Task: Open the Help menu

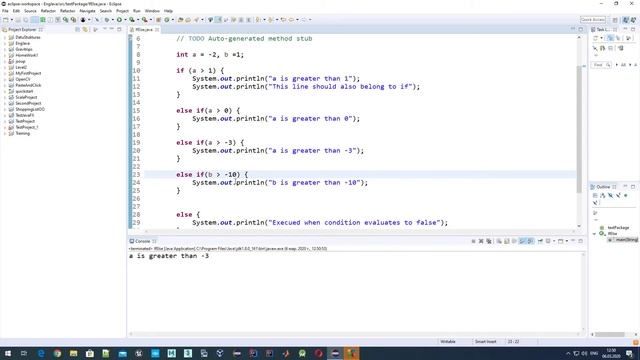Action: [x=168, y=11]
